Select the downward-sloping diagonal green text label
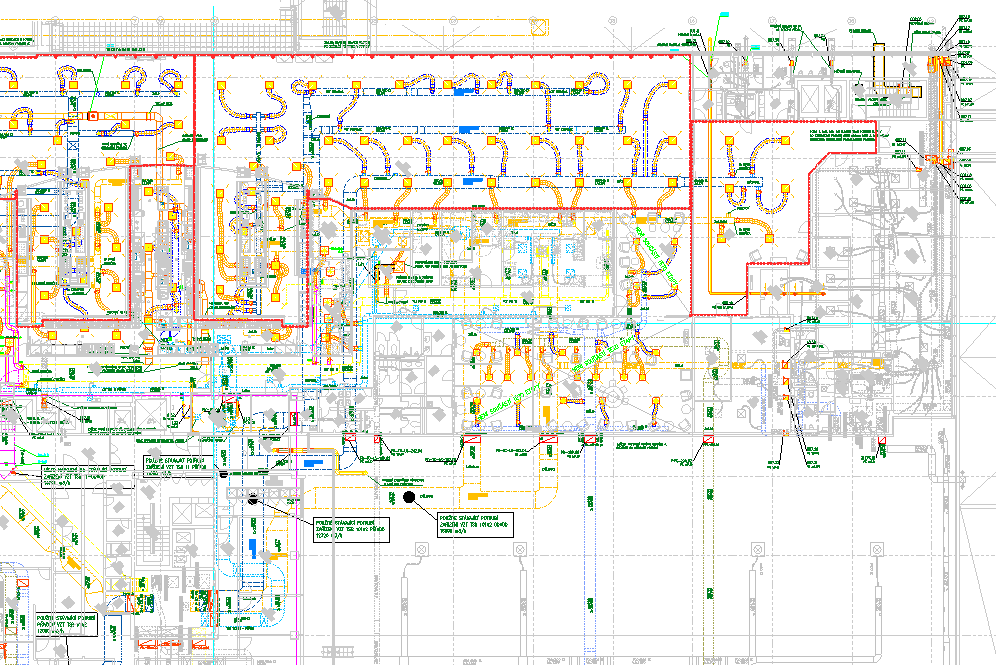The height and width of the screenshot is (665, 996). 655,253
